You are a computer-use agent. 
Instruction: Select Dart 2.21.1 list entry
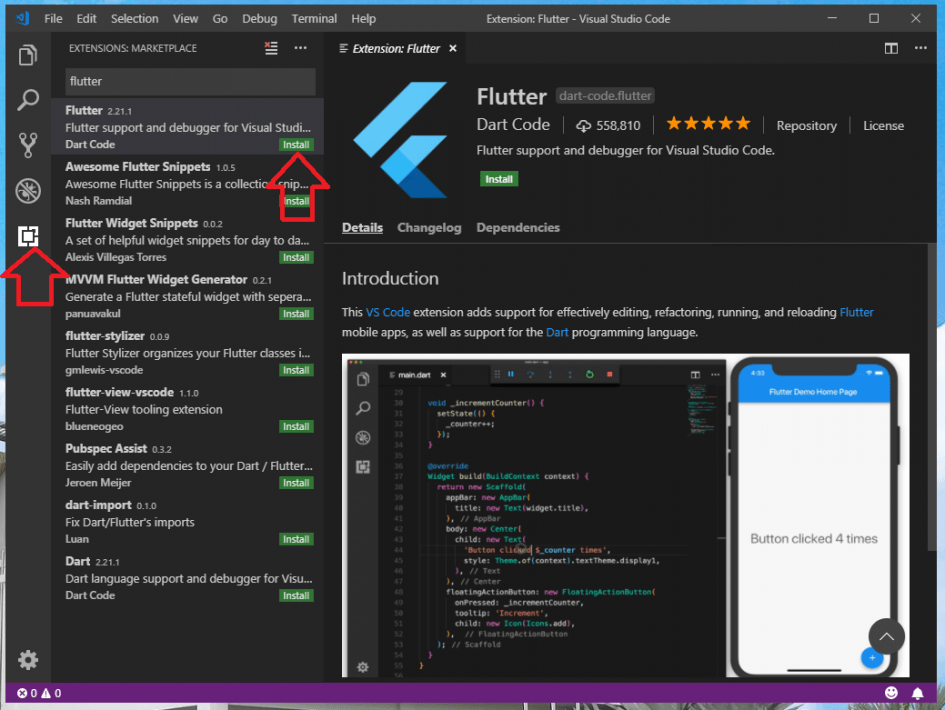click(188, 577)
